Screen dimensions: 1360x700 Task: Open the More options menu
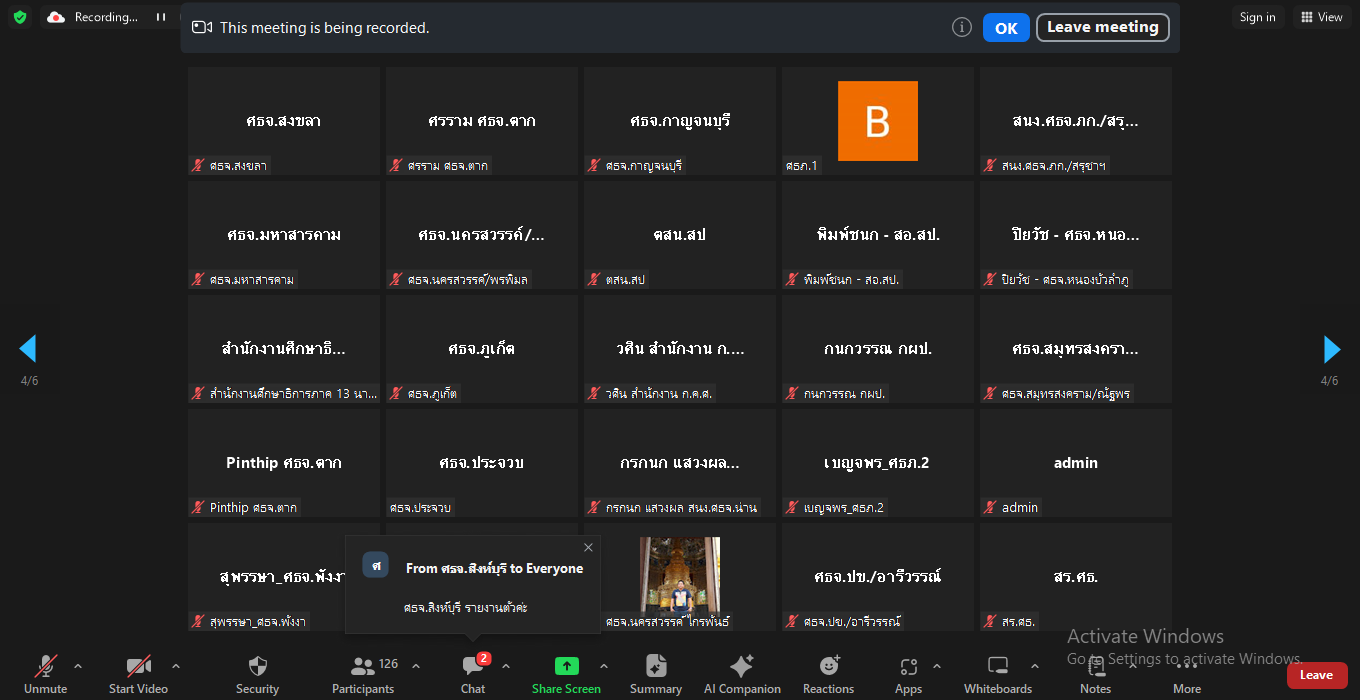click(1187, 675)
